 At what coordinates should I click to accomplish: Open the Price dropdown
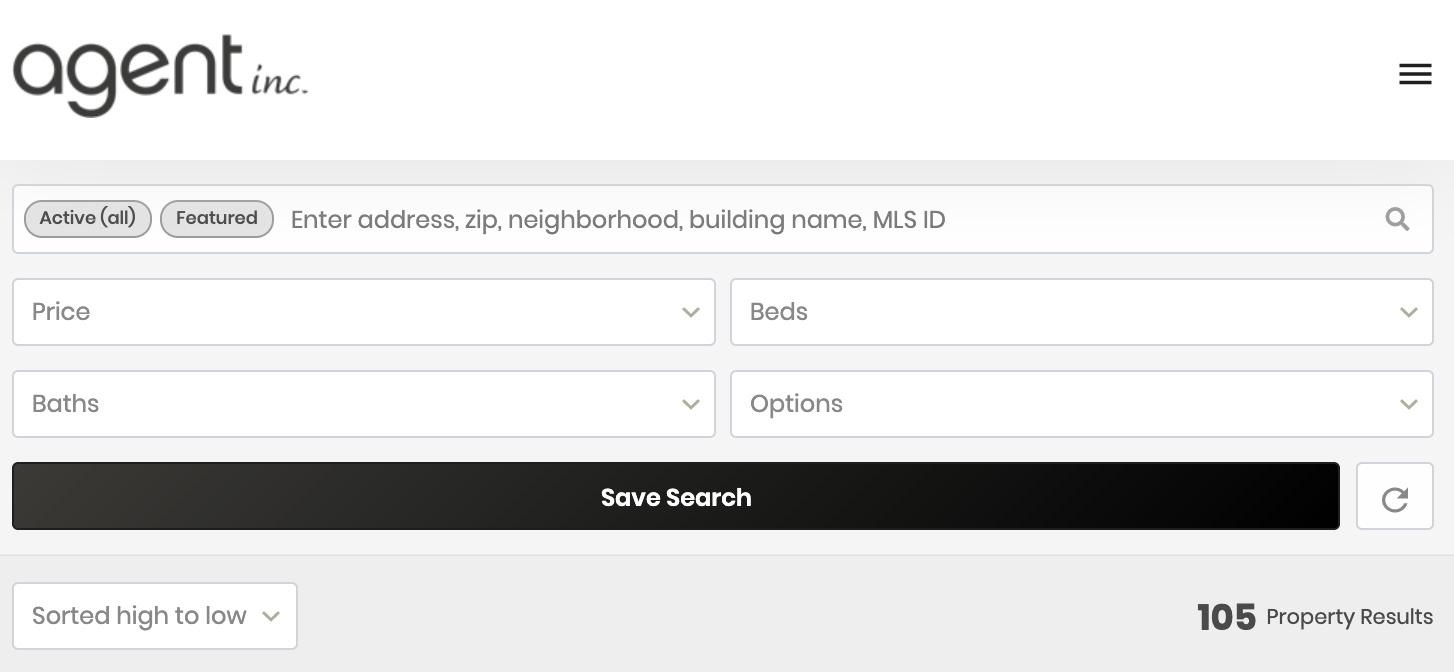pyautogui.click(x=363, y=312)
